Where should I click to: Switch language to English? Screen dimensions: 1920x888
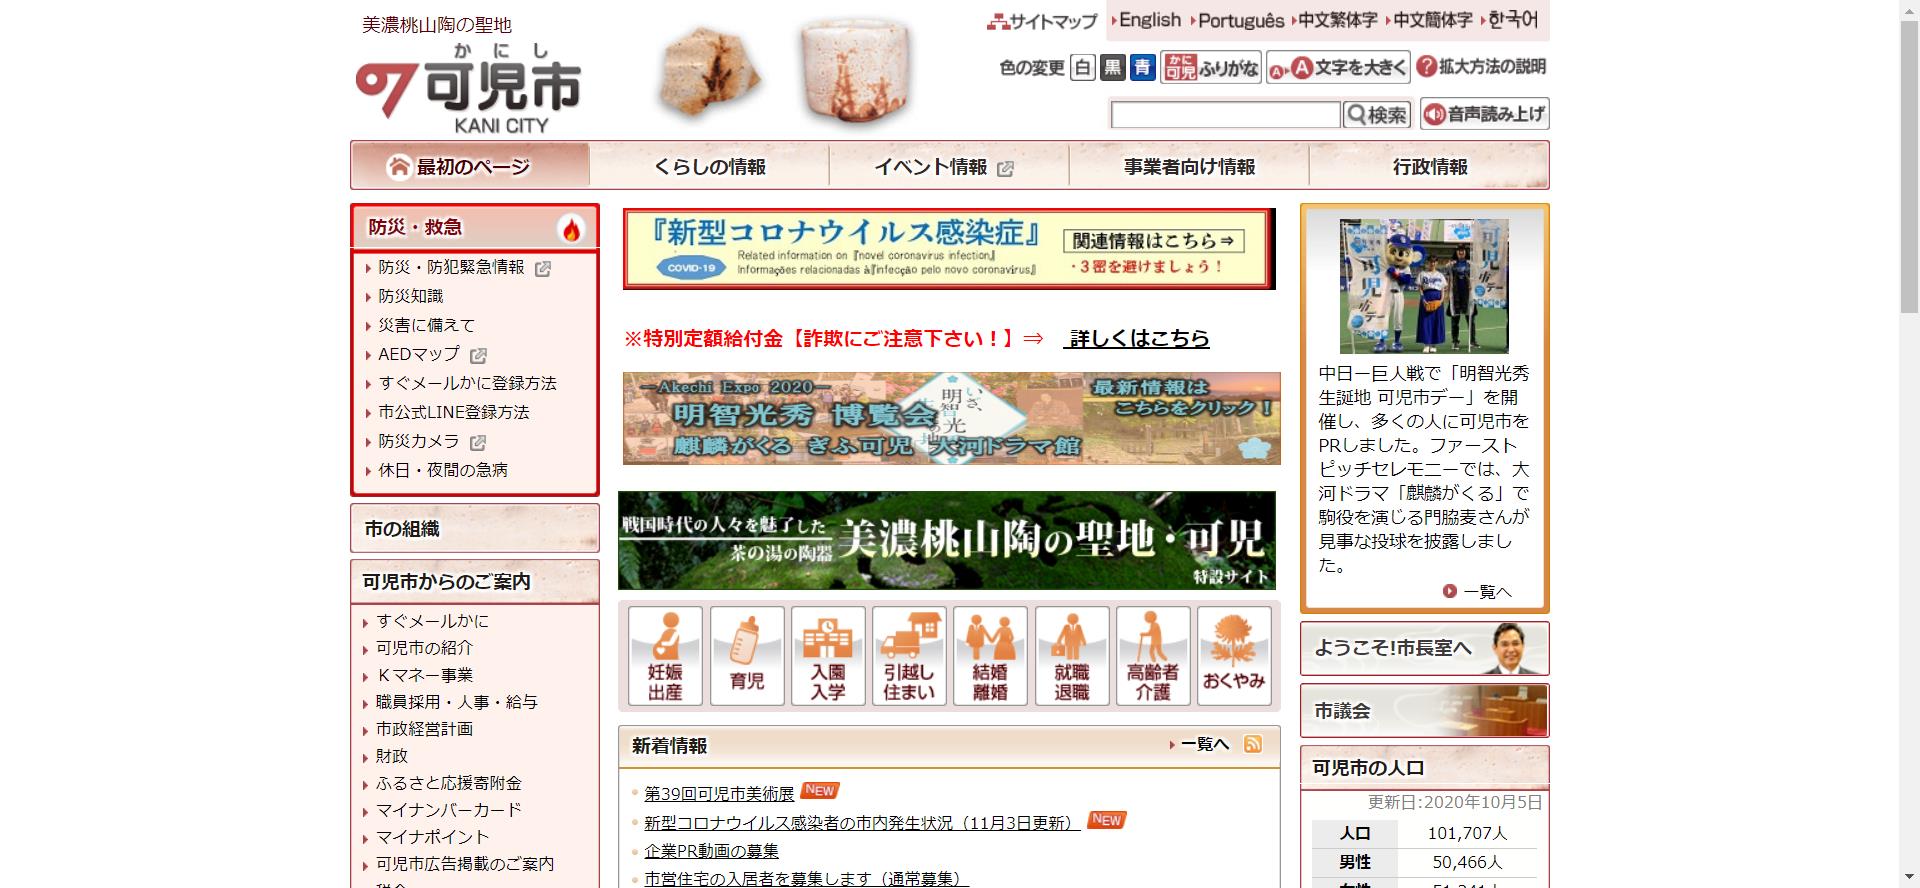coord(1149,20)
